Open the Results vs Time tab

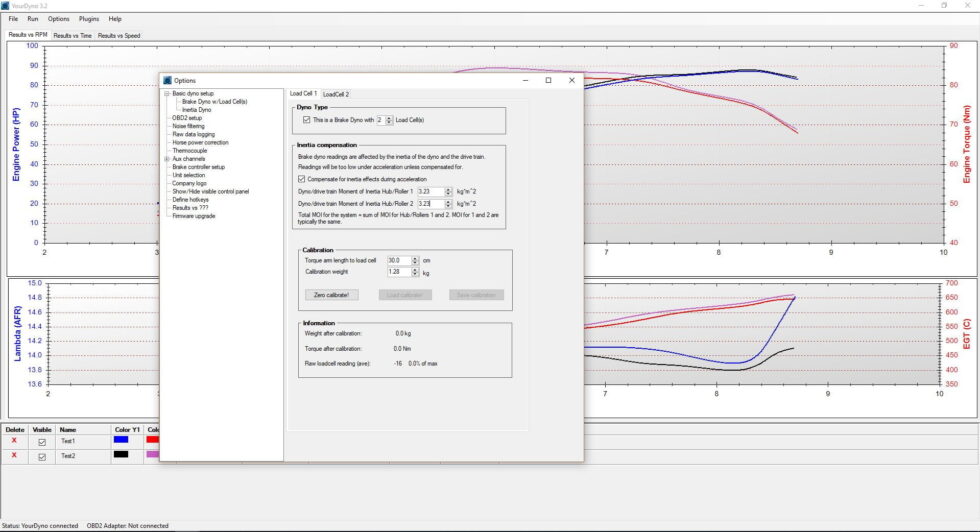coord(72,35)
